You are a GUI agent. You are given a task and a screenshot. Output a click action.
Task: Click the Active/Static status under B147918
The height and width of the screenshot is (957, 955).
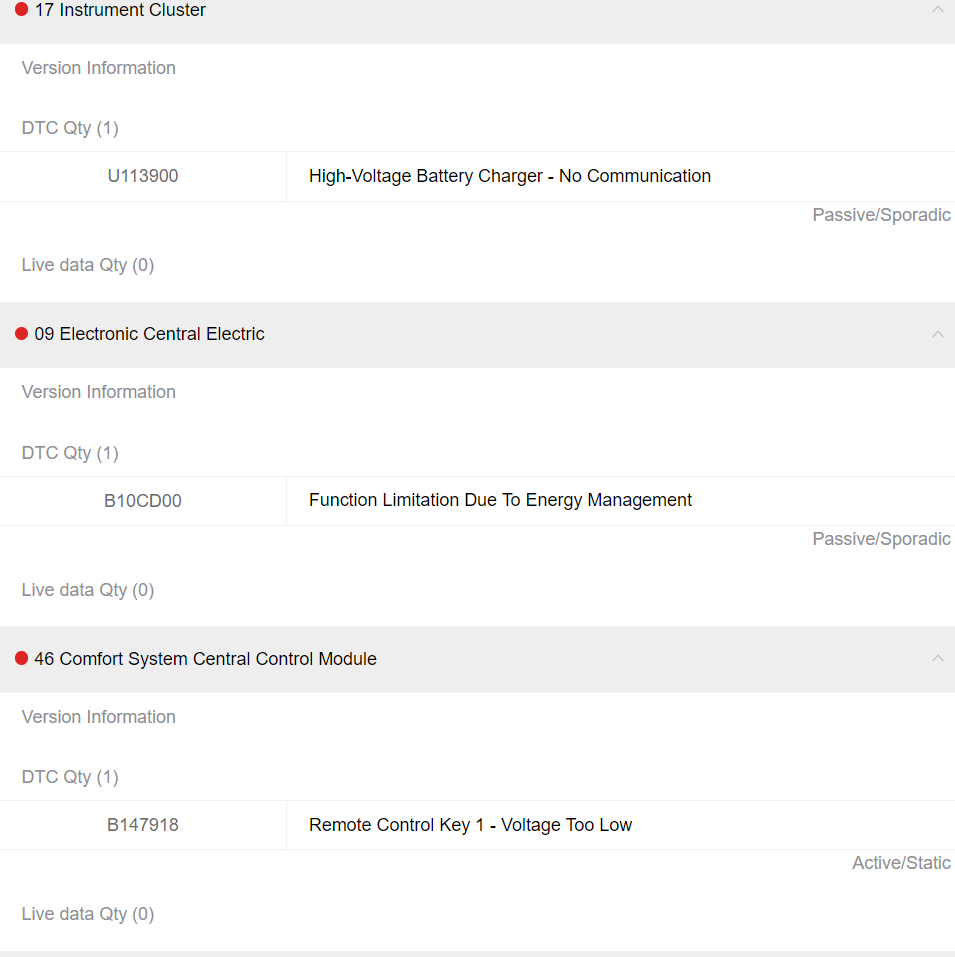point(901,862)
